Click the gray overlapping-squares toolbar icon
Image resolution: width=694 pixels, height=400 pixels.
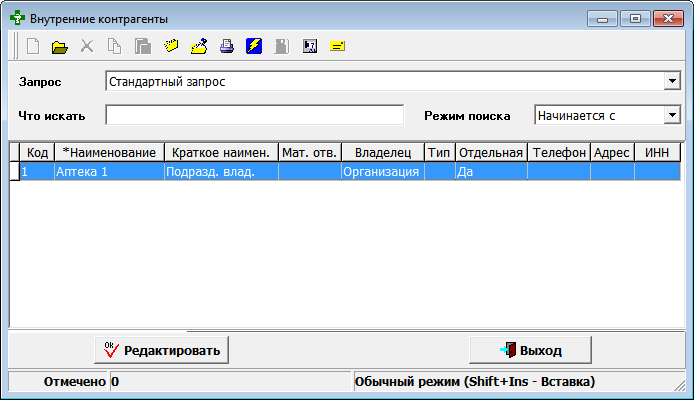(x=143, y=46)
